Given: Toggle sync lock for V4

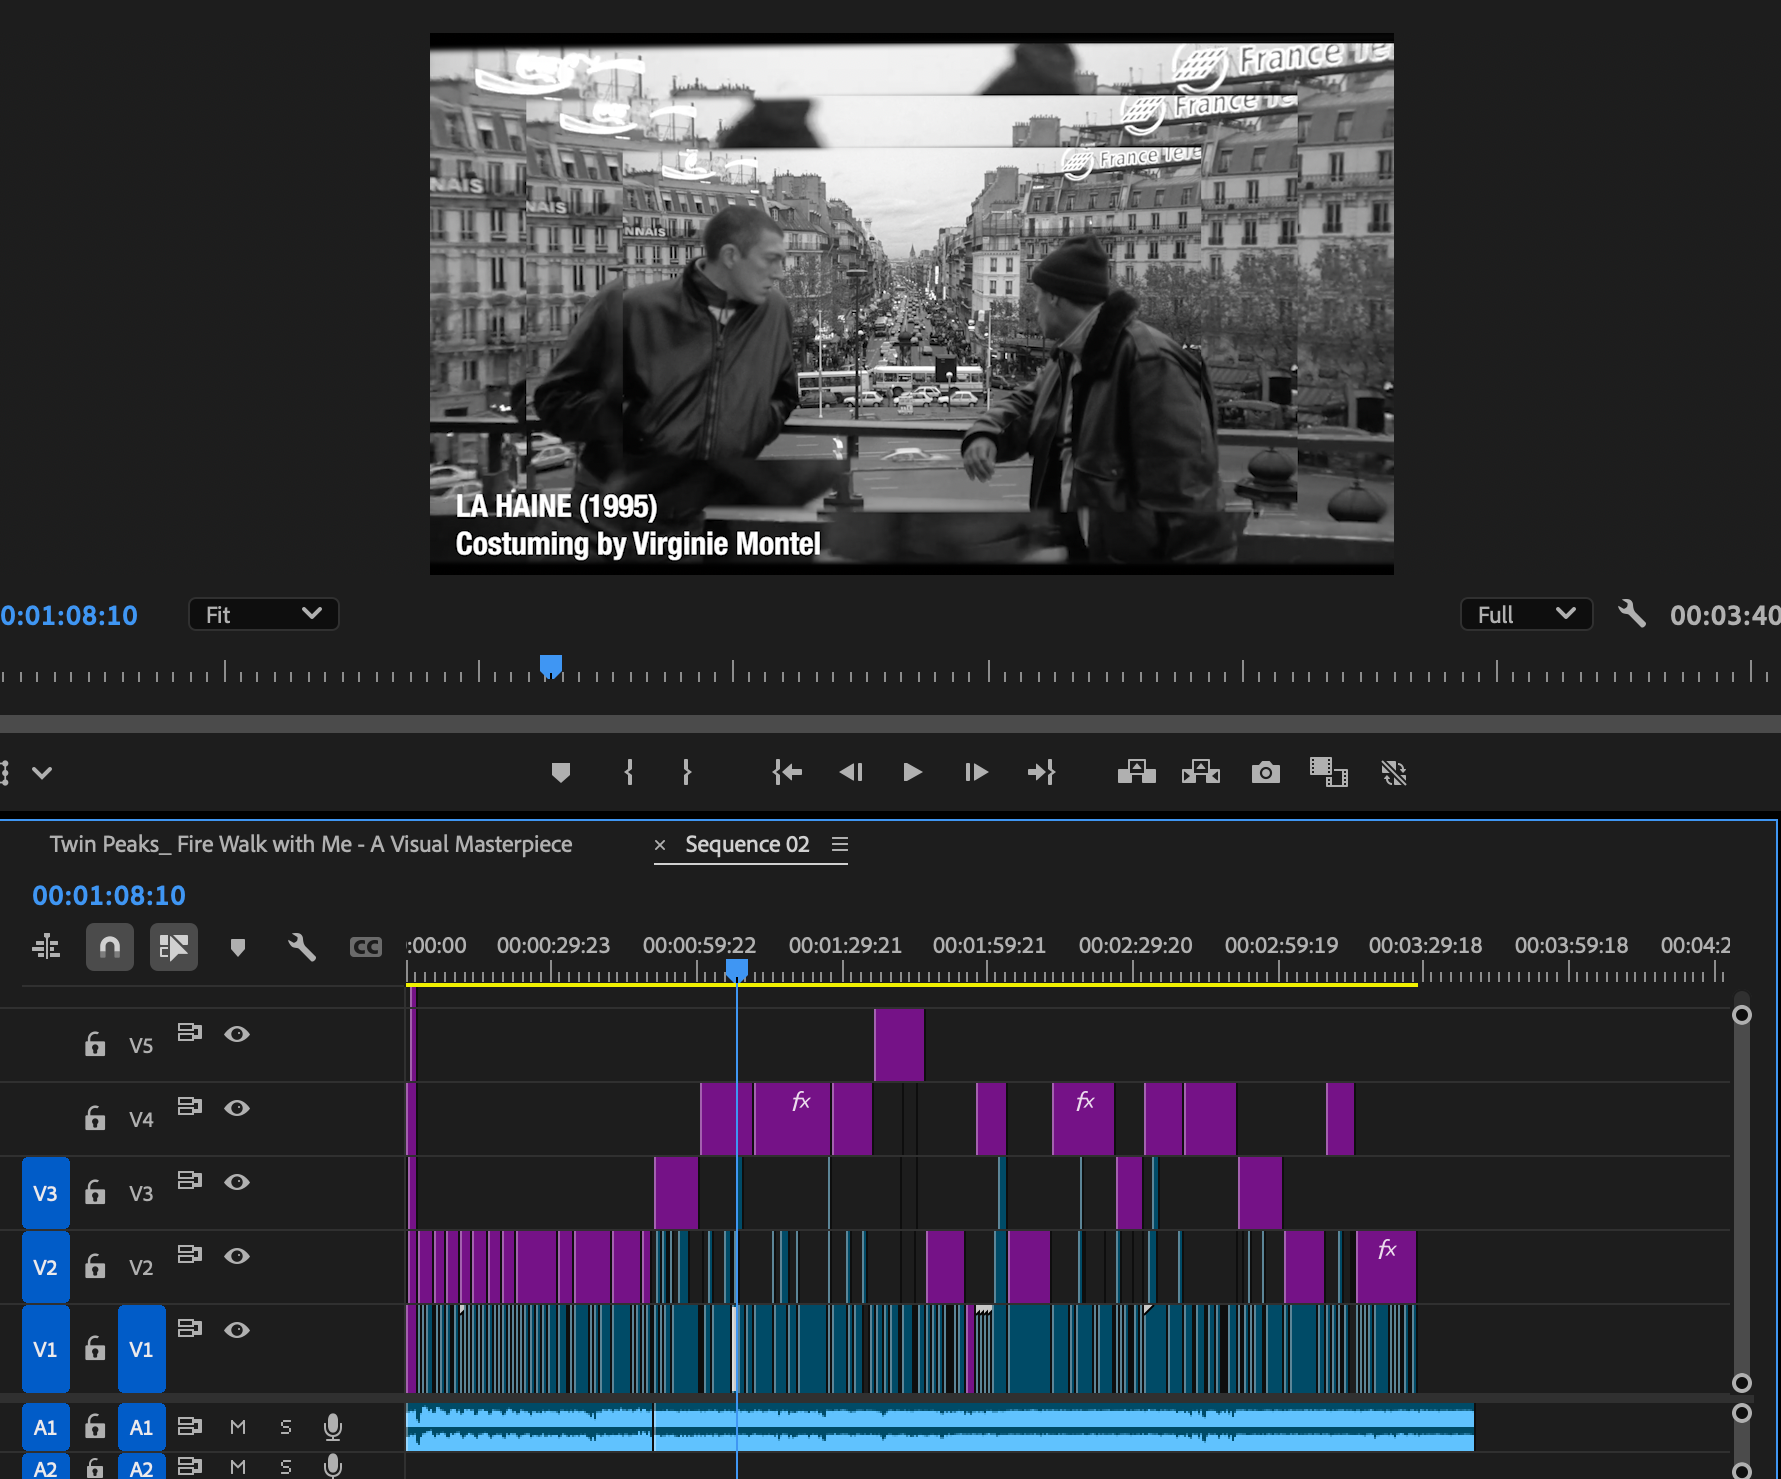Looking at the screenshot, I should point(190,1106).
